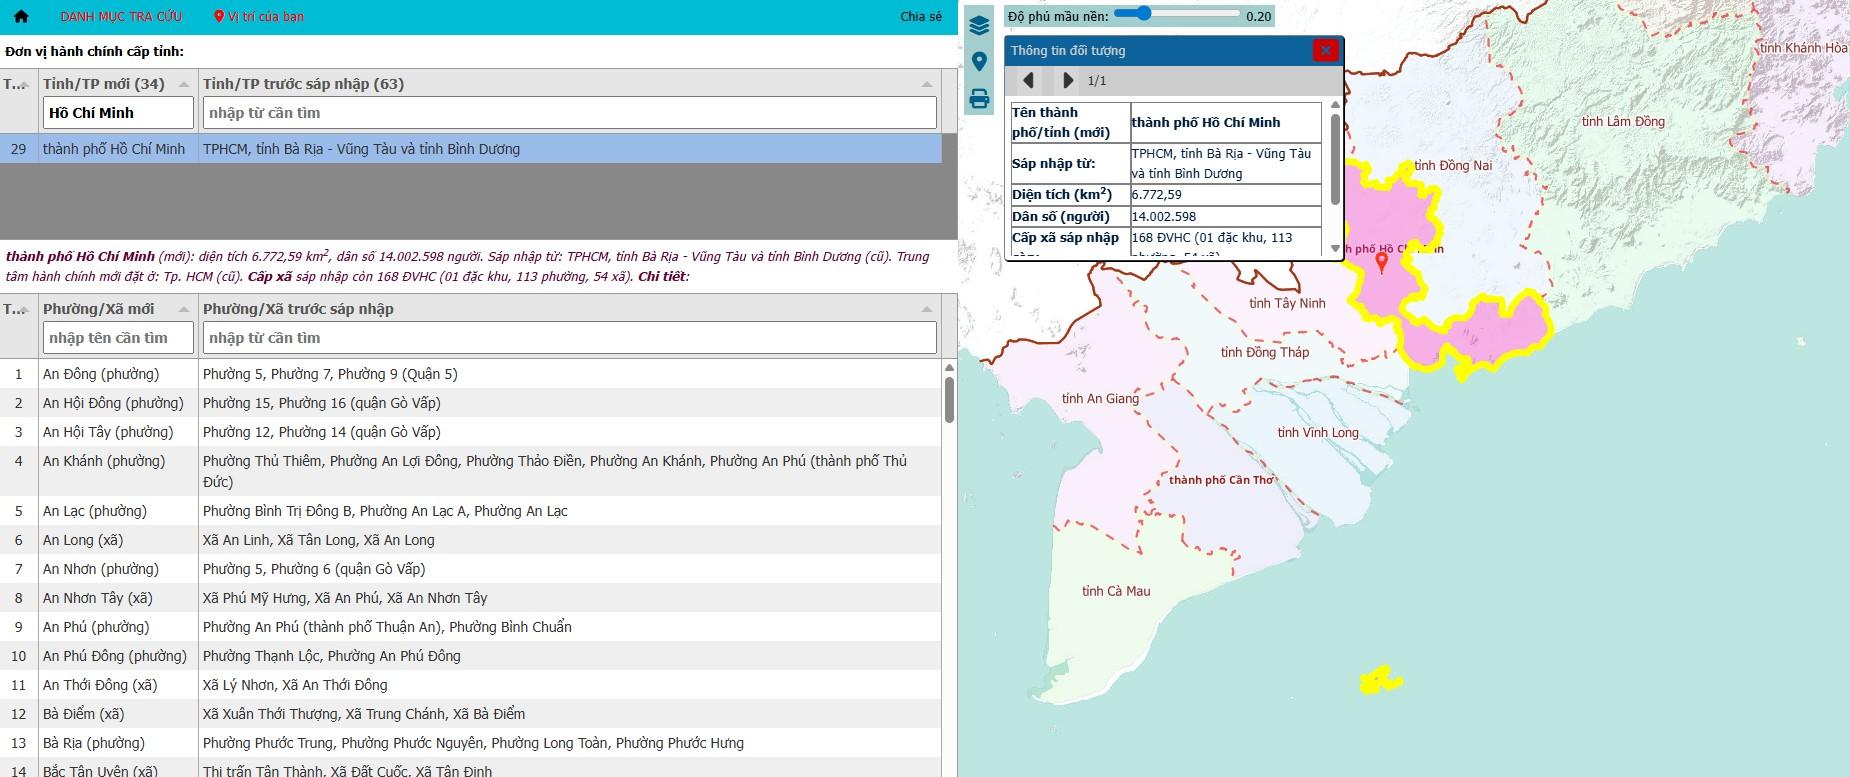The image size is (1850, 777).
Task: Adjust the Độ phủ màu nền slider
Action: (1144, 14)
